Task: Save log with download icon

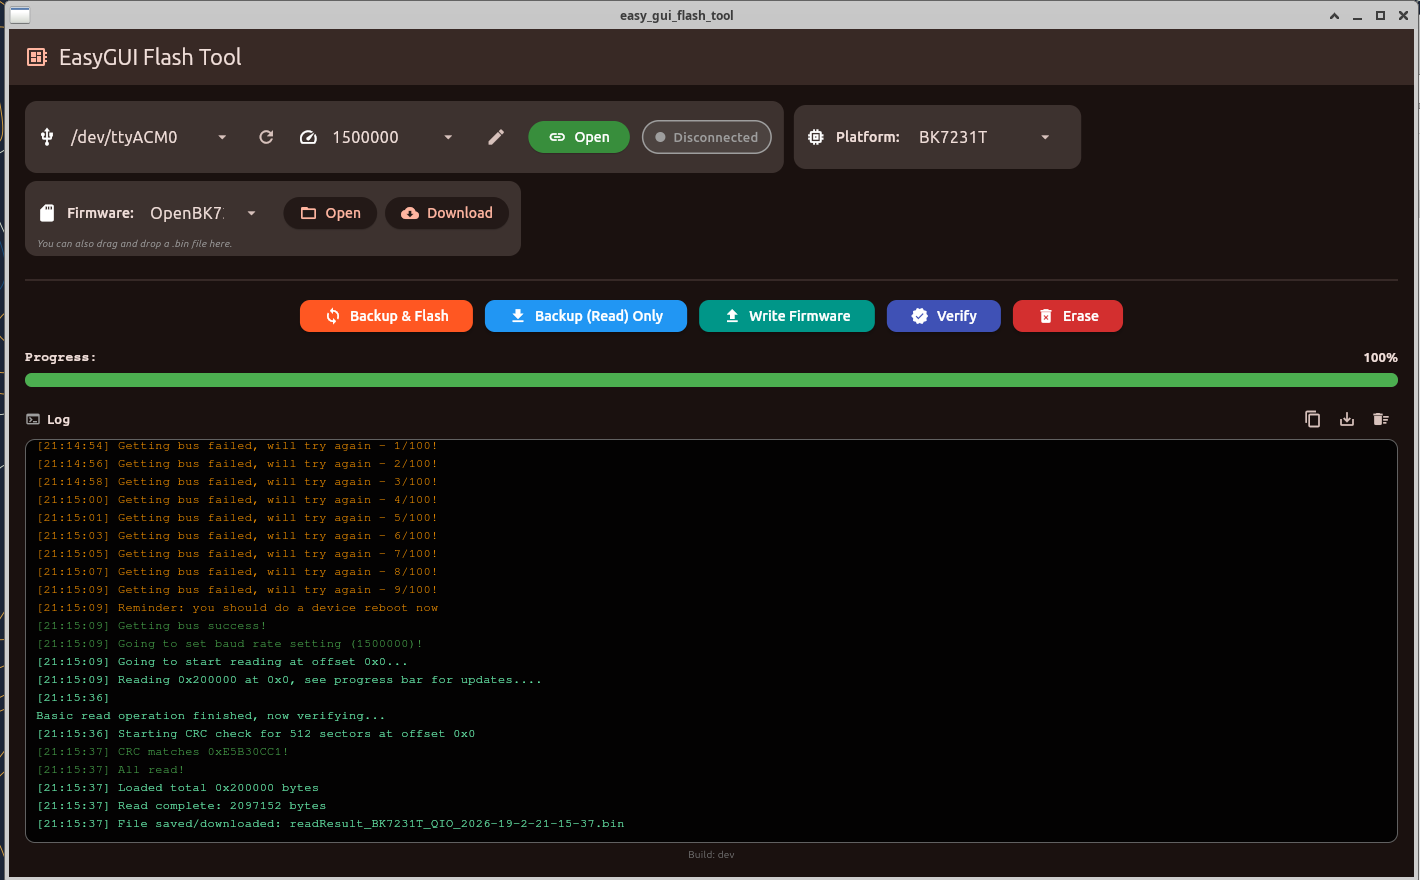Action: (x=1347, y=419)
